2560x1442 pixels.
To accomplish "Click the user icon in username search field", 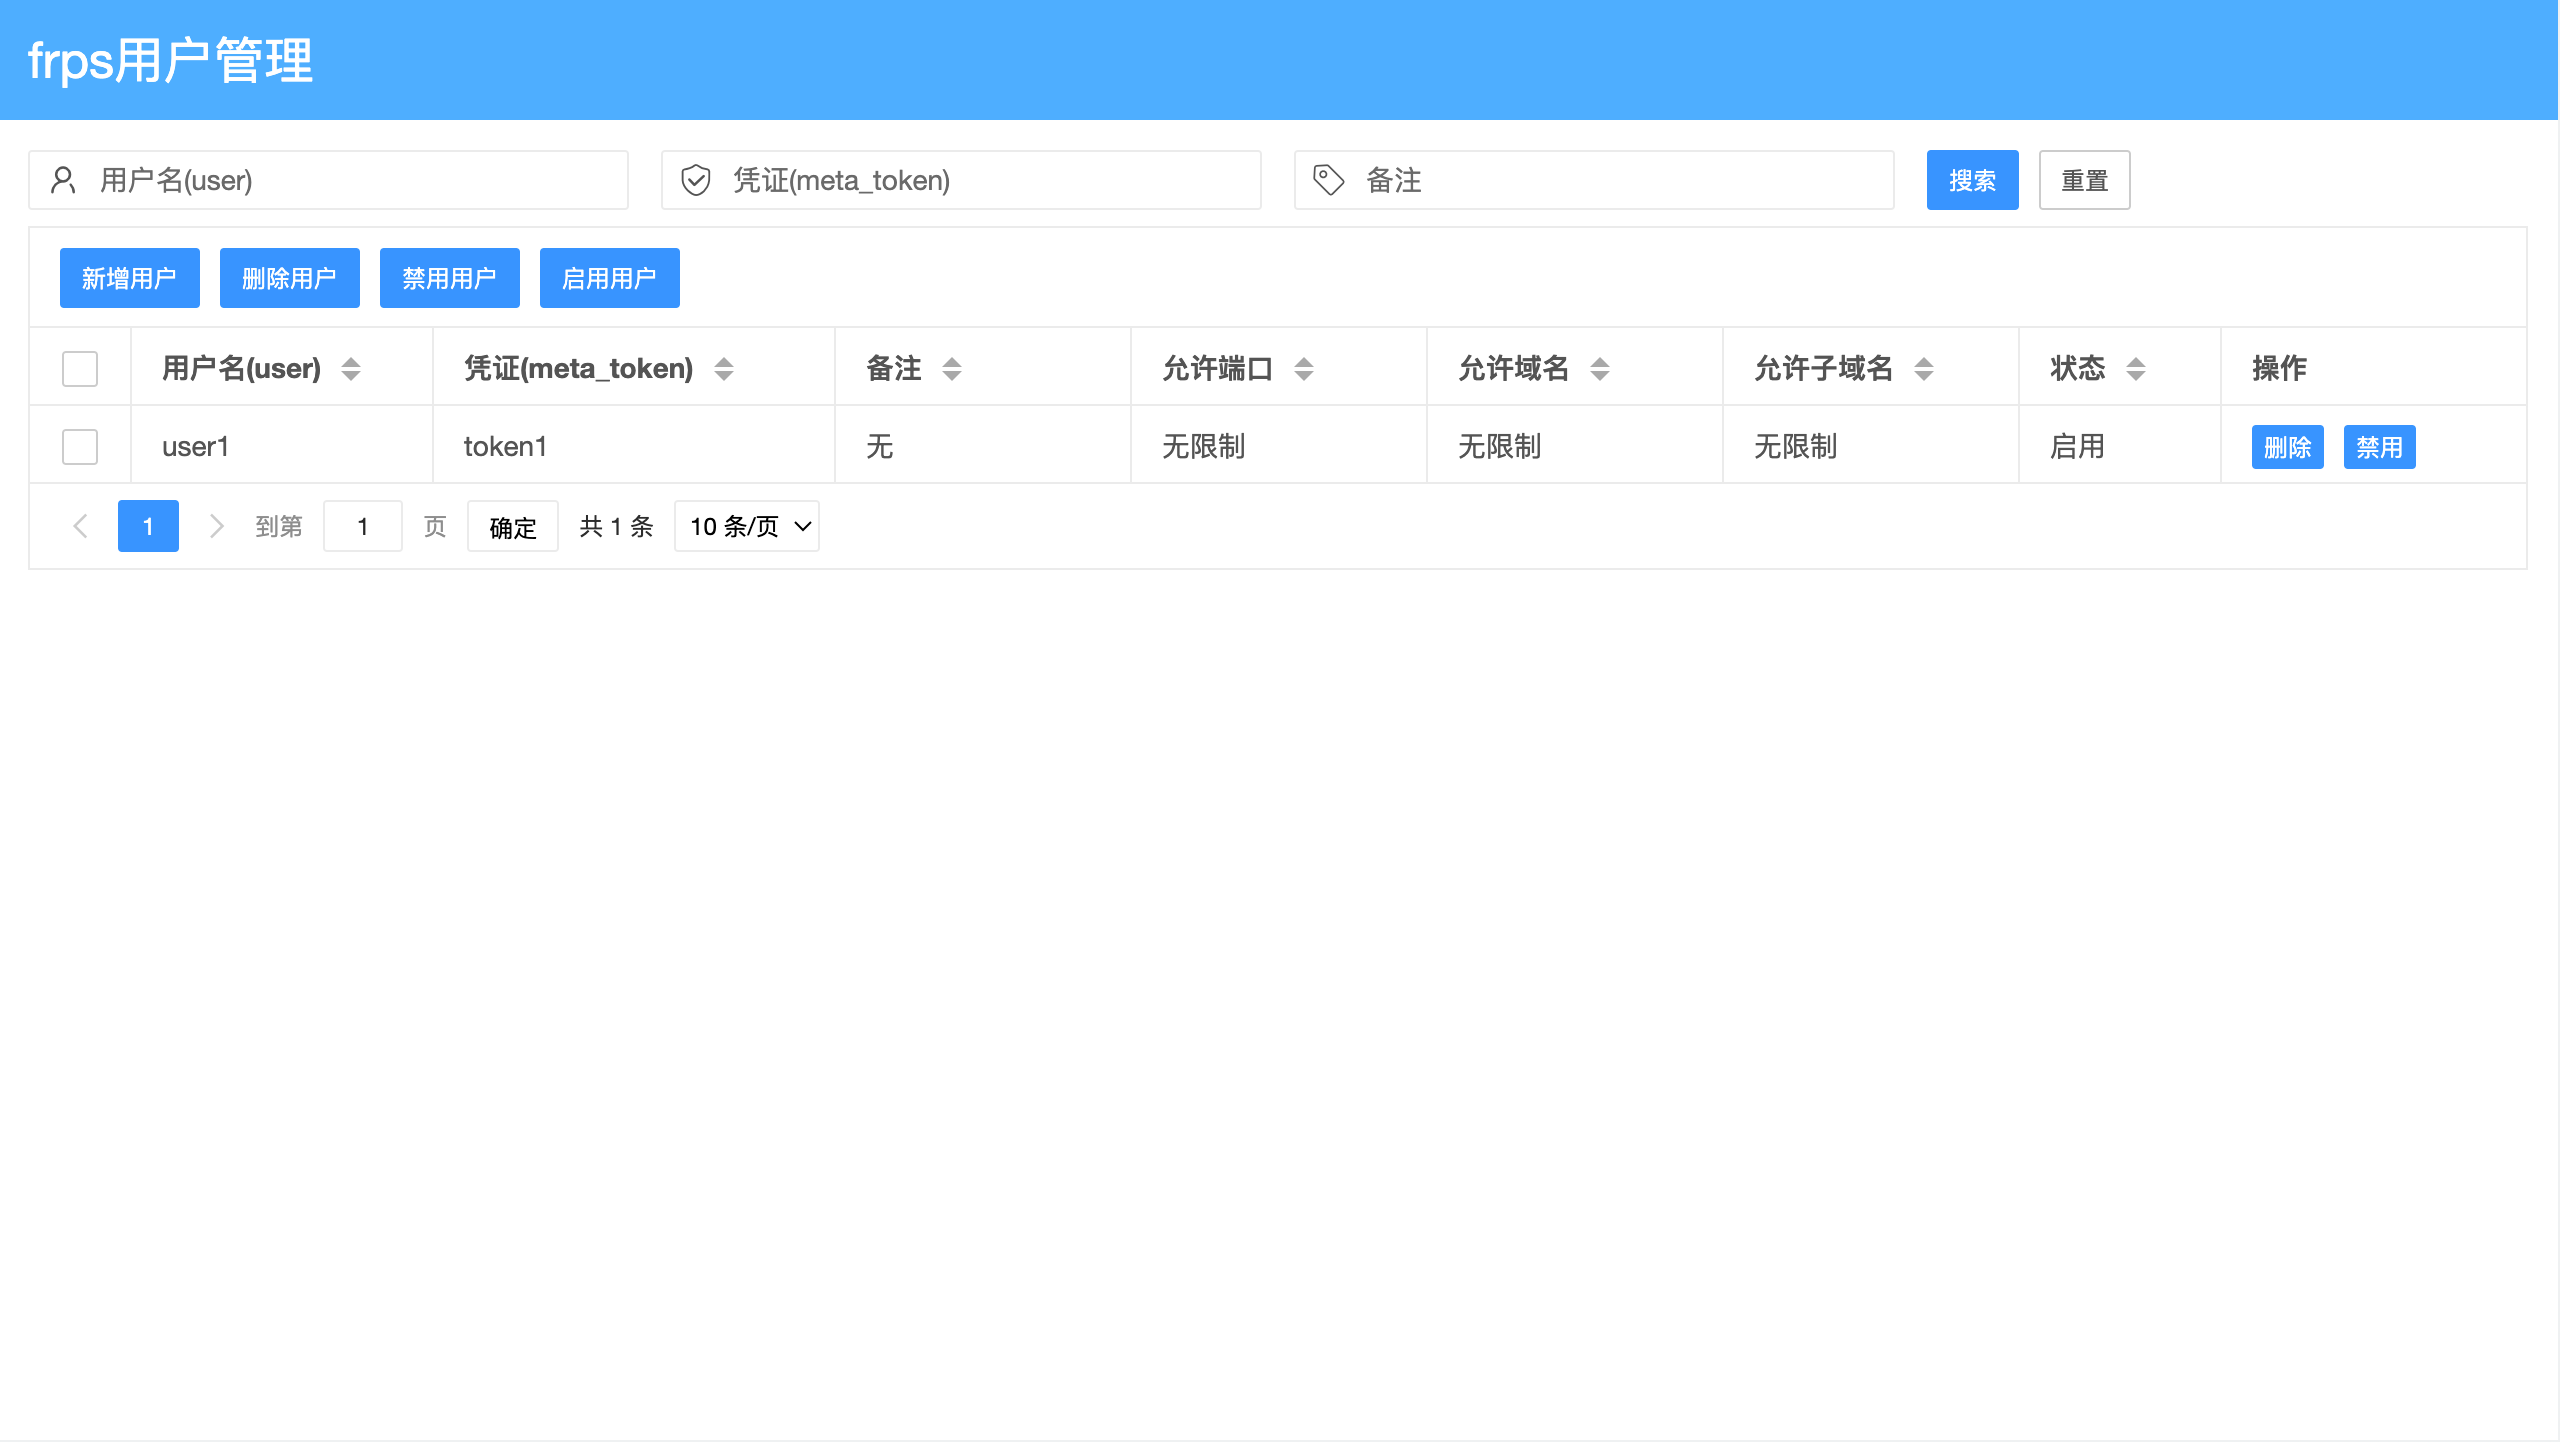I will 64,180.
